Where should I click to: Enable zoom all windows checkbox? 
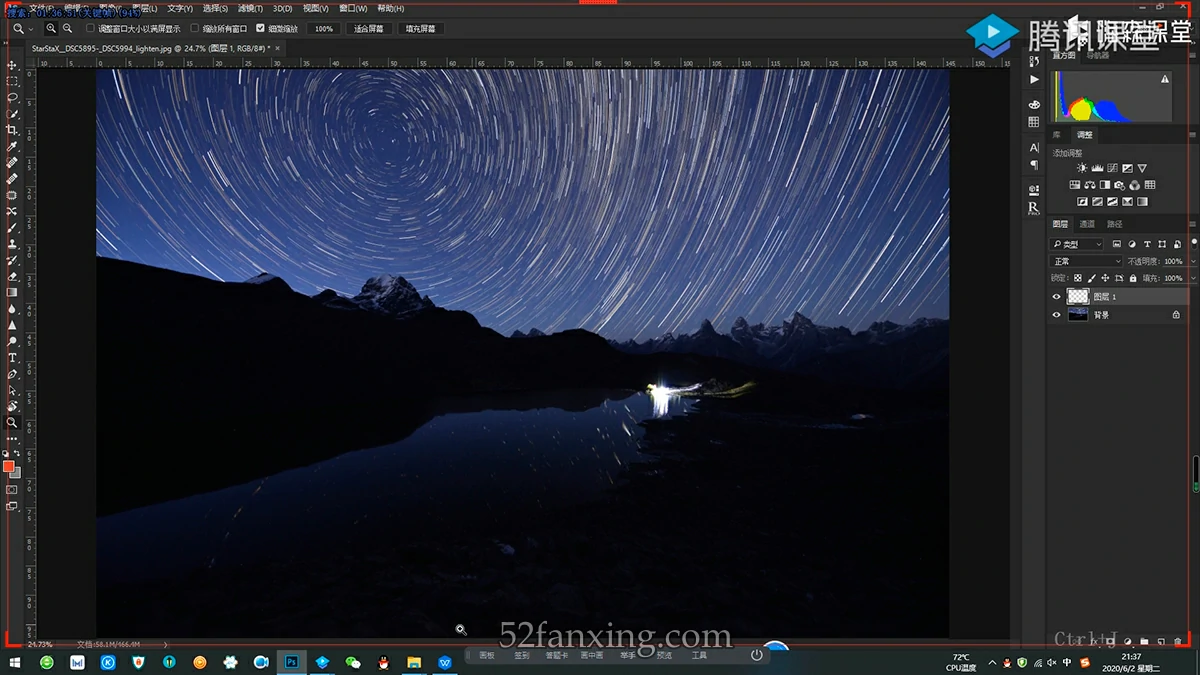[x=194, y=29]
